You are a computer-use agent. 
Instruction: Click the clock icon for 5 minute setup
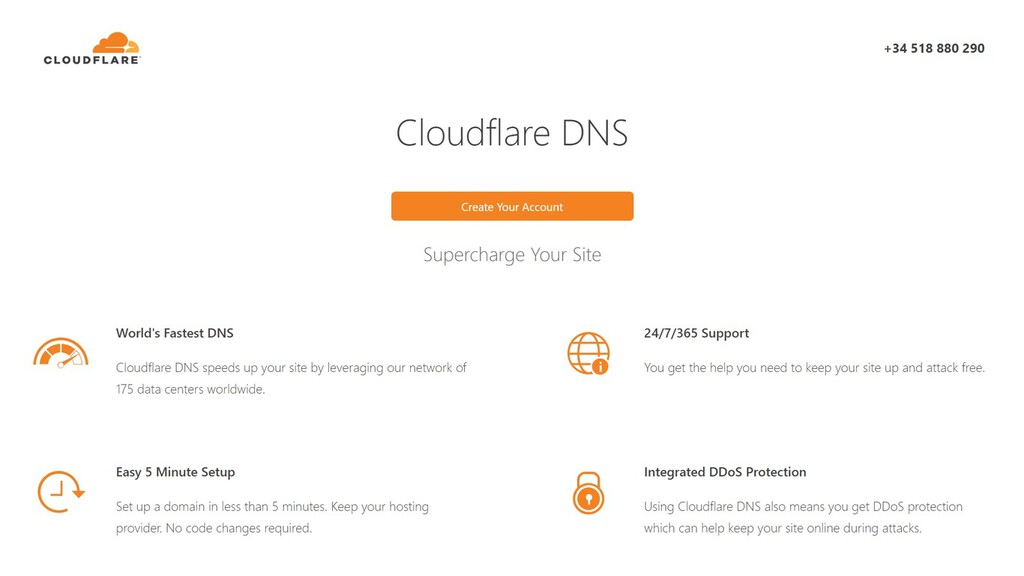tap(61, 491)
